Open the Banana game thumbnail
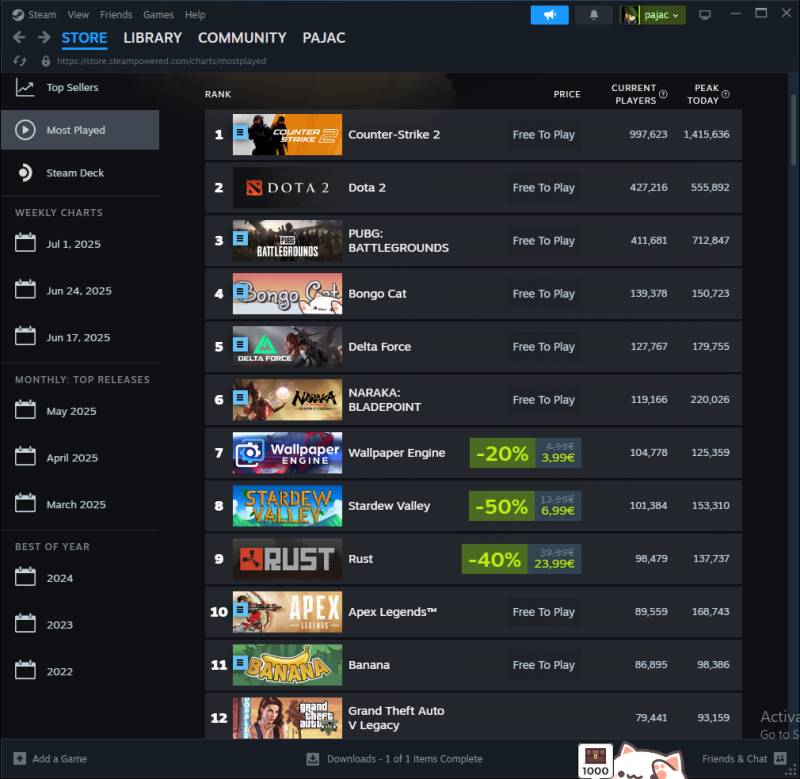 point(287,665)
